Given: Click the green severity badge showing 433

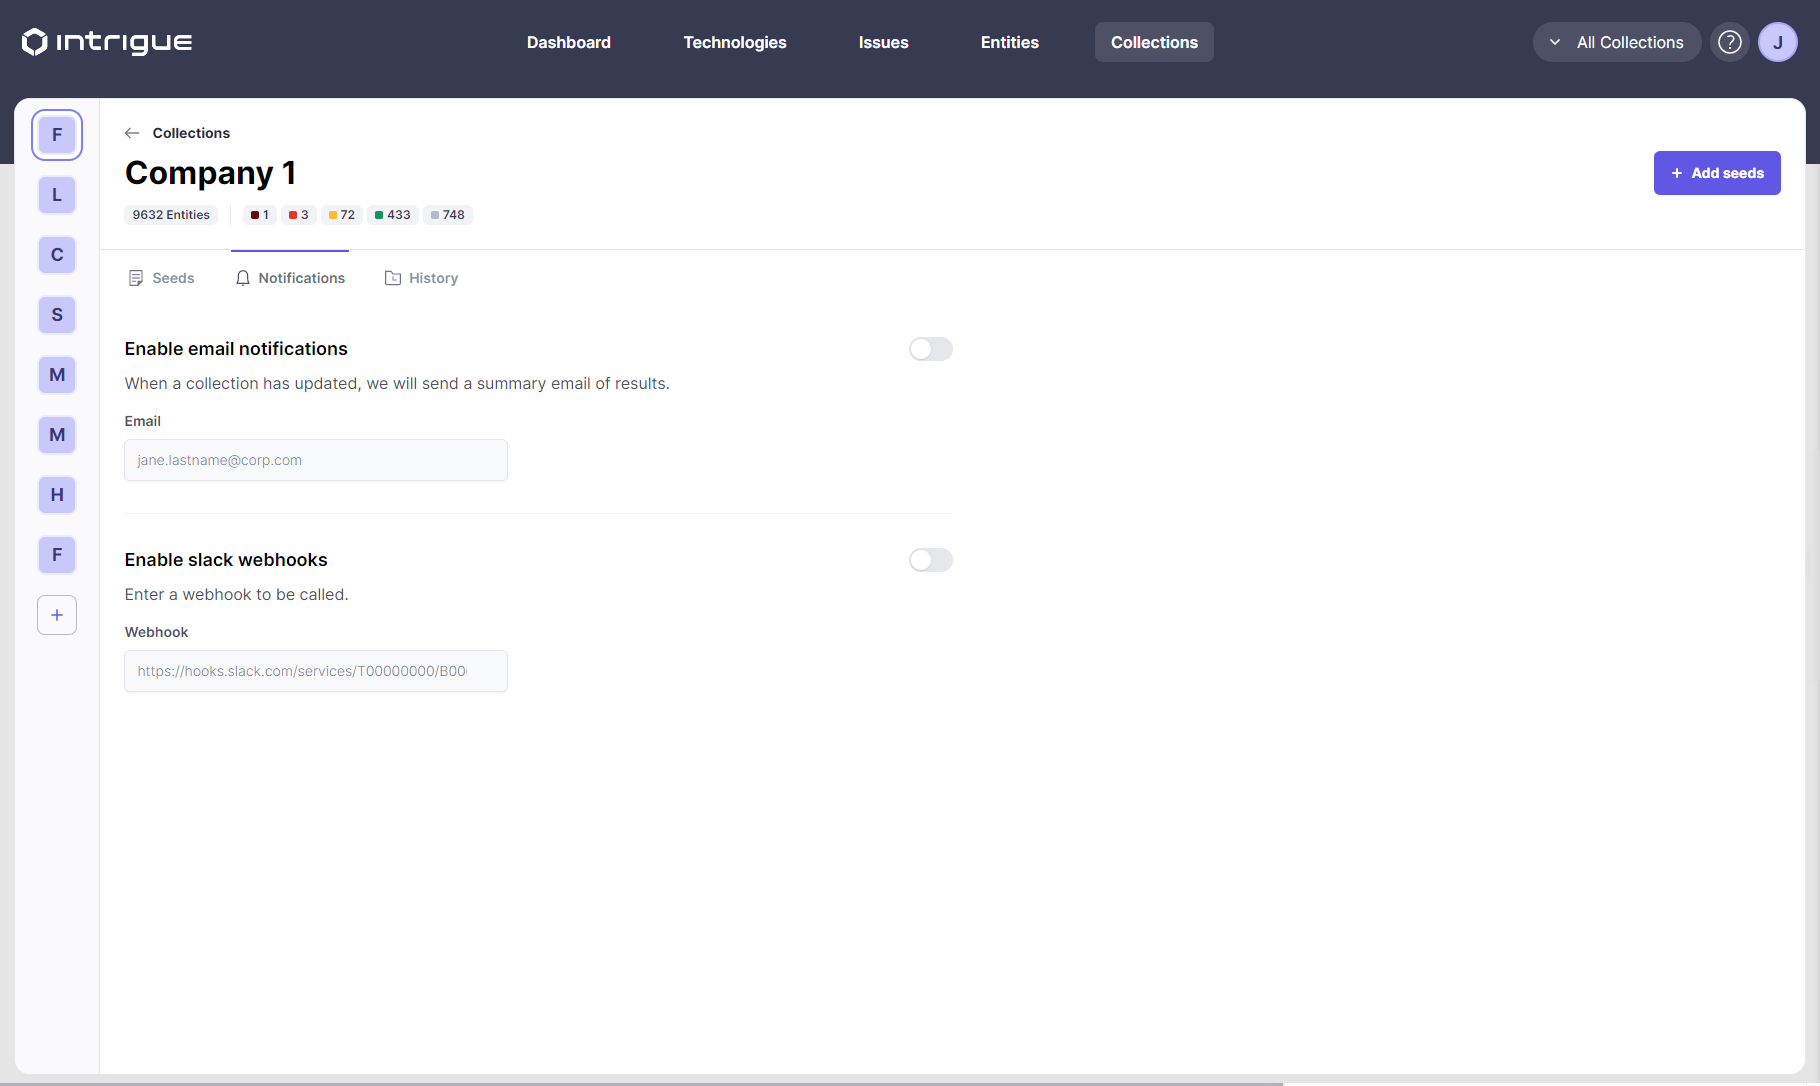Looking at the screenshot, I should 393,215.
